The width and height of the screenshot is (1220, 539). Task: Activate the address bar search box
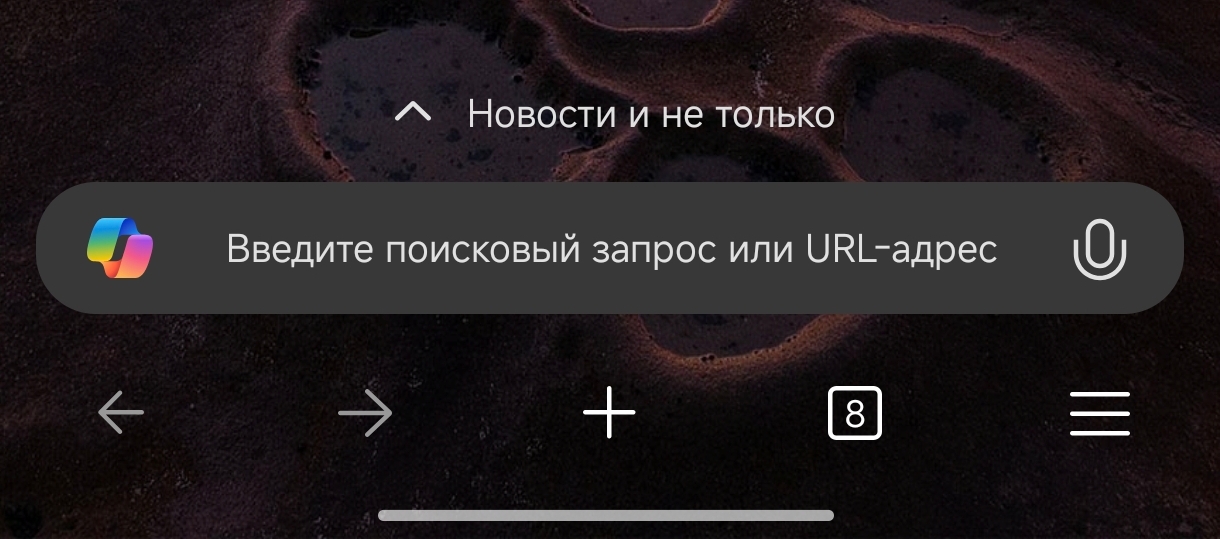coord(610,248)
